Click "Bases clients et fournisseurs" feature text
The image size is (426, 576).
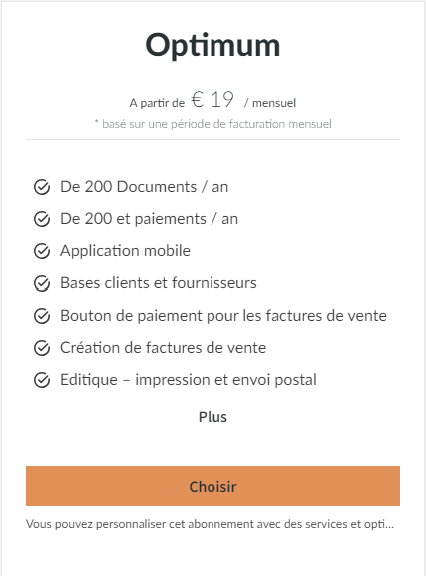tap(158, 283)
